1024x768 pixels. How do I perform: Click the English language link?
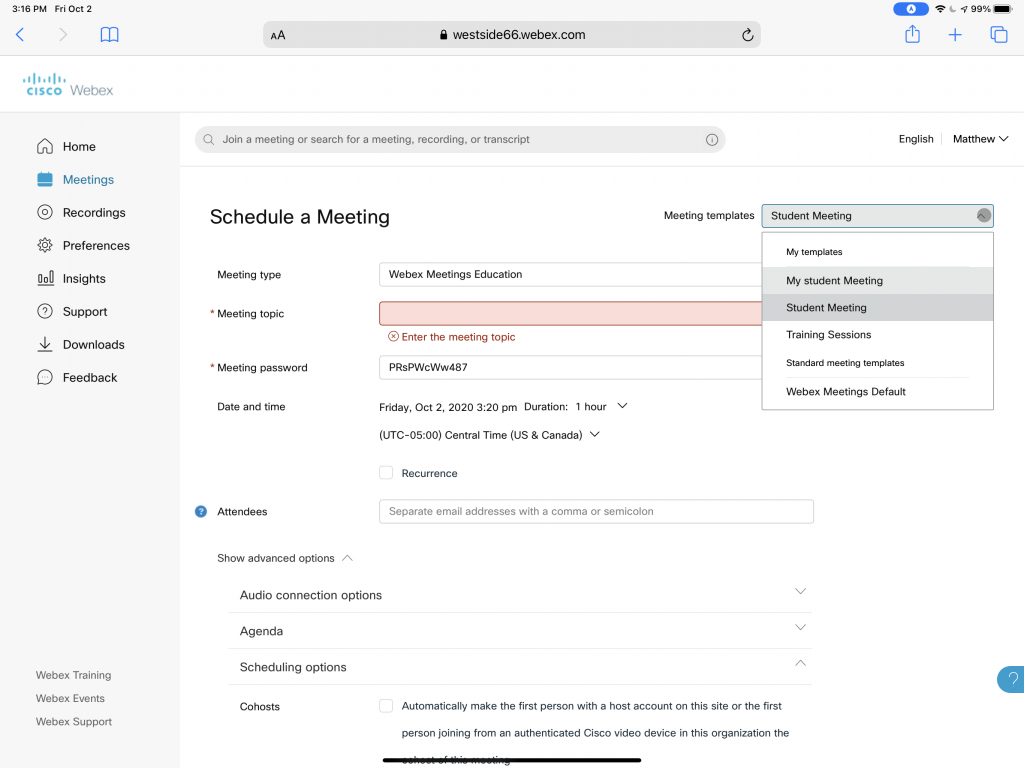916,139
